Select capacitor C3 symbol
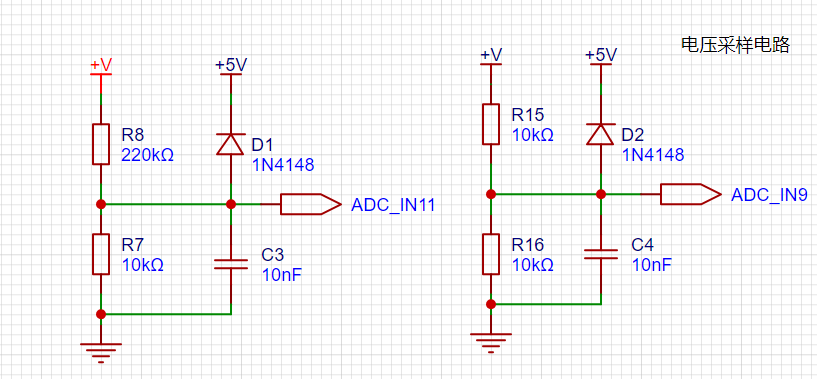This screenshot has height=379, width=817. 230,264
